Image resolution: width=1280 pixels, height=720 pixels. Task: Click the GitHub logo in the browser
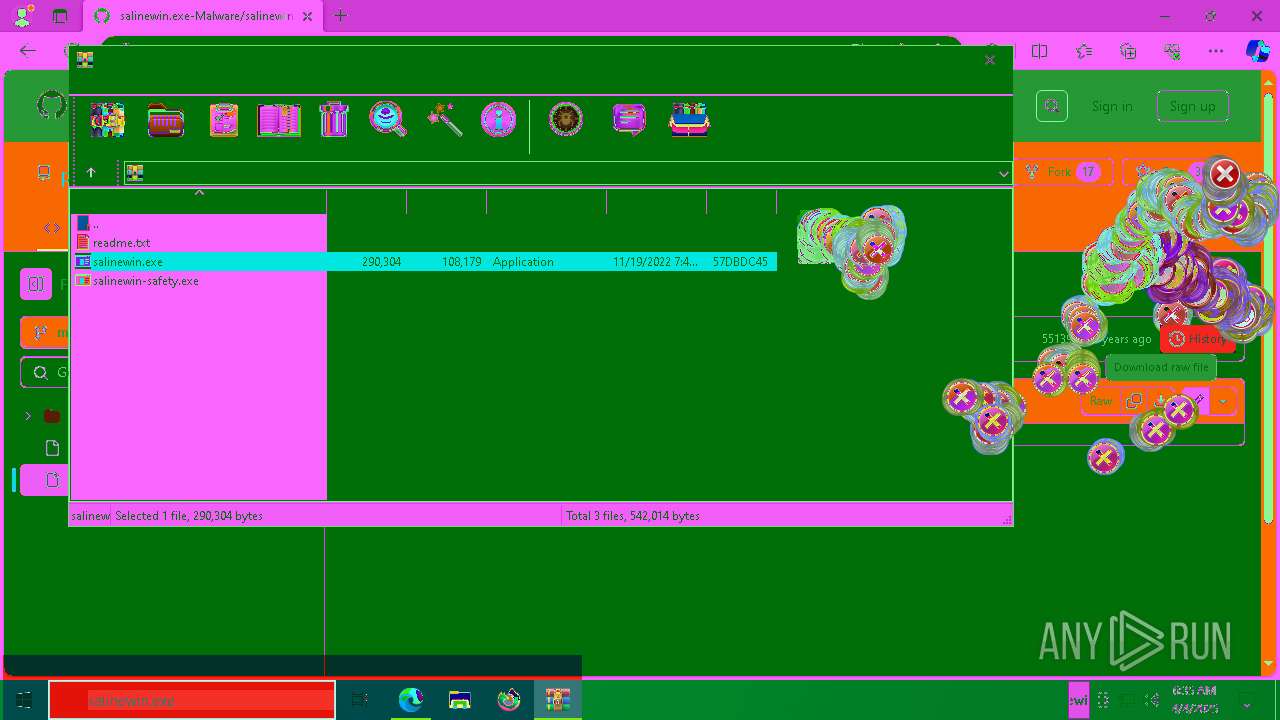click(x=51, y=105)
